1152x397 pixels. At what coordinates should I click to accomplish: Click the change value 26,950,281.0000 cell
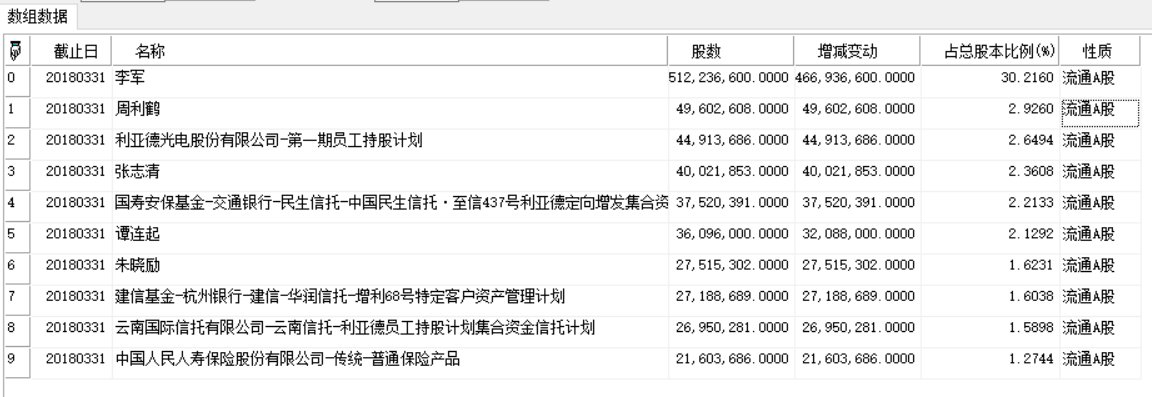pyautogui.click(x=857, y=328)
